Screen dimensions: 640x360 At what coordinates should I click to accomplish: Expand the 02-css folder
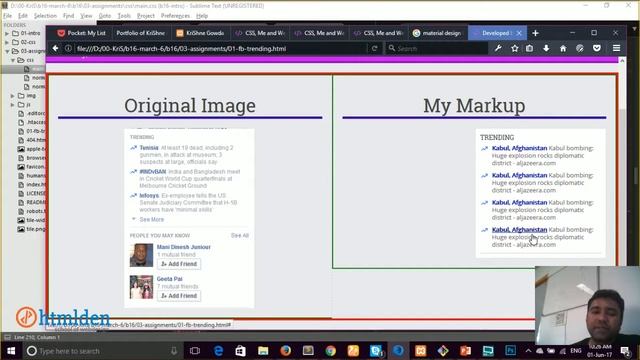[x=7, y=42]
